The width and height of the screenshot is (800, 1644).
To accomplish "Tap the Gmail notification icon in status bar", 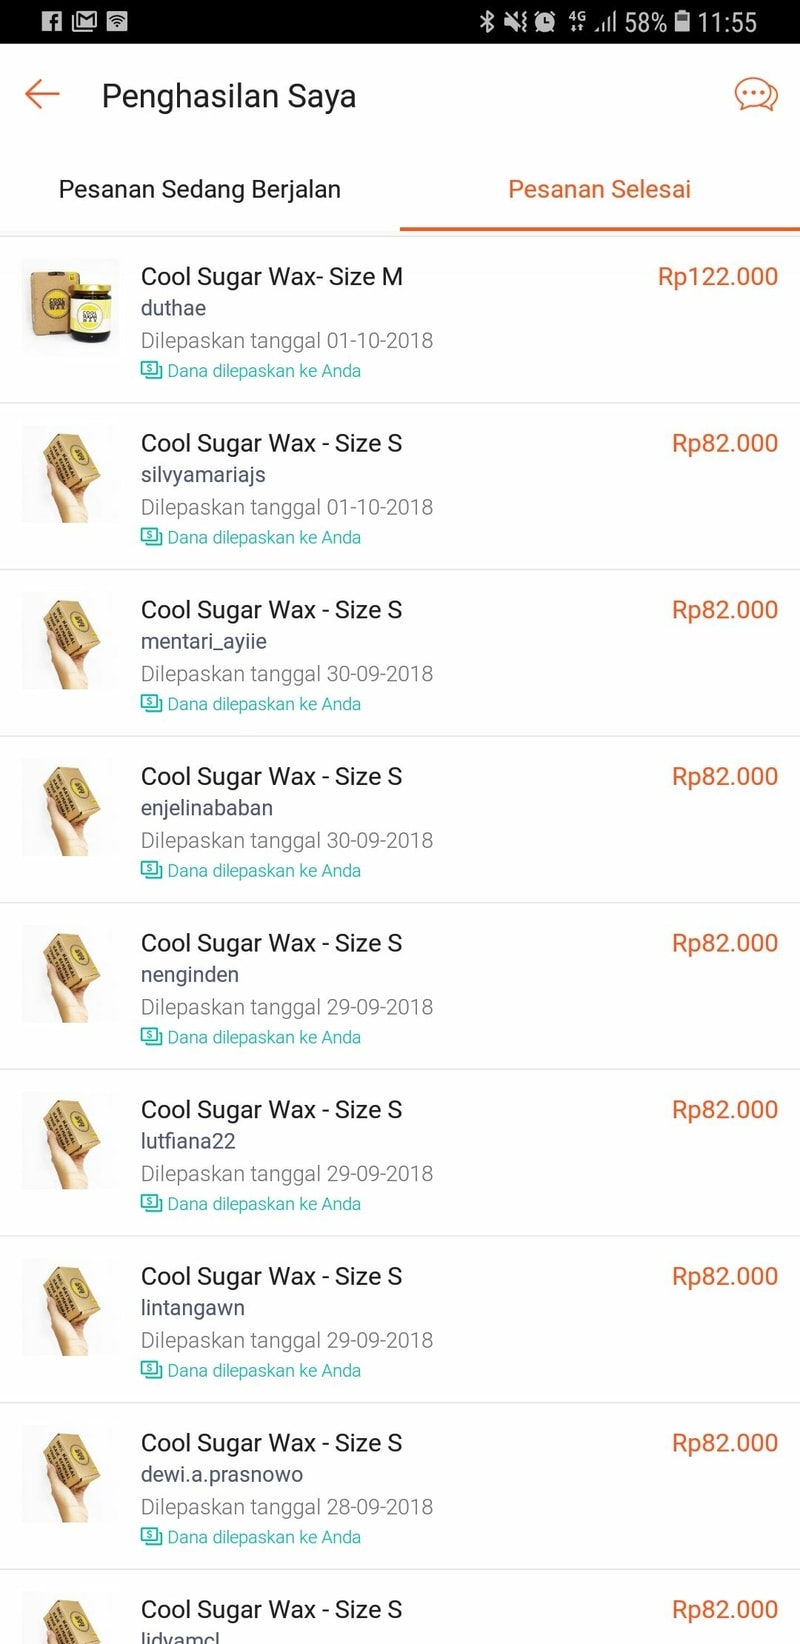I will coord(84,21).
